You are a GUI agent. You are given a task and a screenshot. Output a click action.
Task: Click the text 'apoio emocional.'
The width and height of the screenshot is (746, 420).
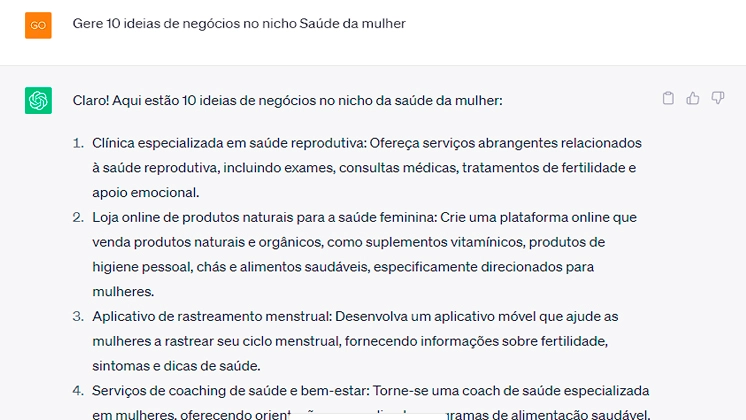pyautogui.click(x=146, y=193)
